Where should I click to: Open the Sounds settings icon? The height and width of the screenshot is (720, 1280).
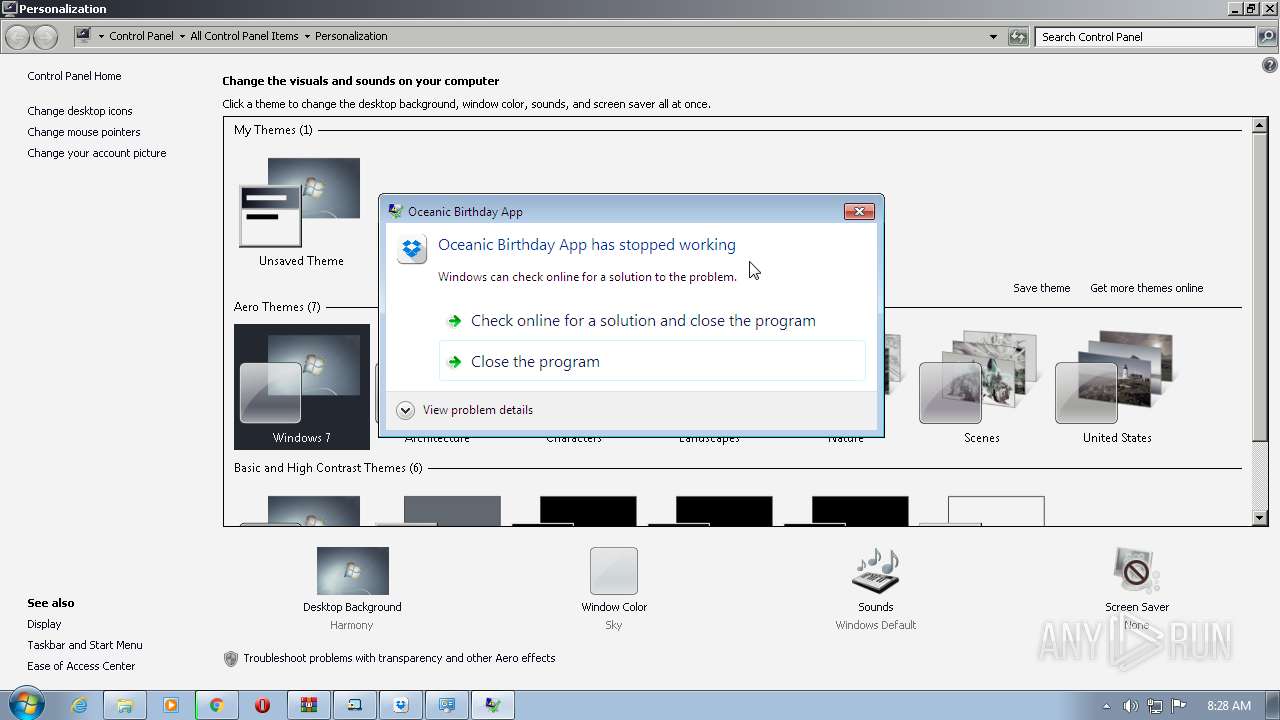pos(876,571)
